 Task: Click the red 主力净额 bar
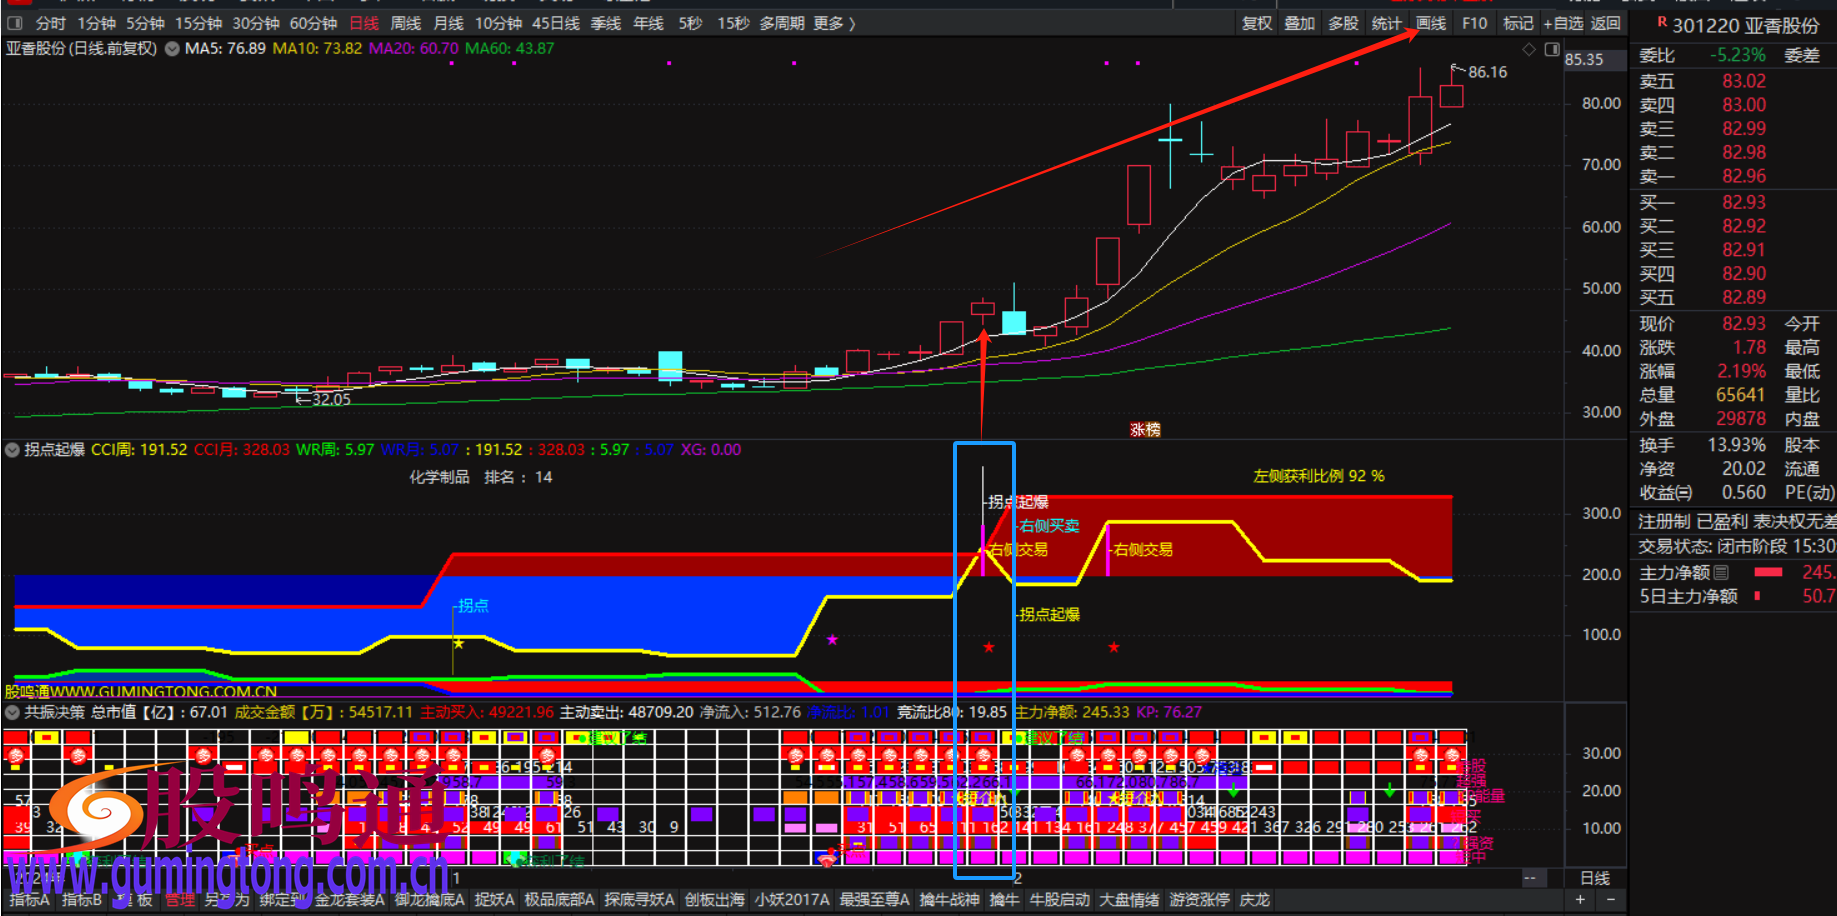pos(1768,573)
